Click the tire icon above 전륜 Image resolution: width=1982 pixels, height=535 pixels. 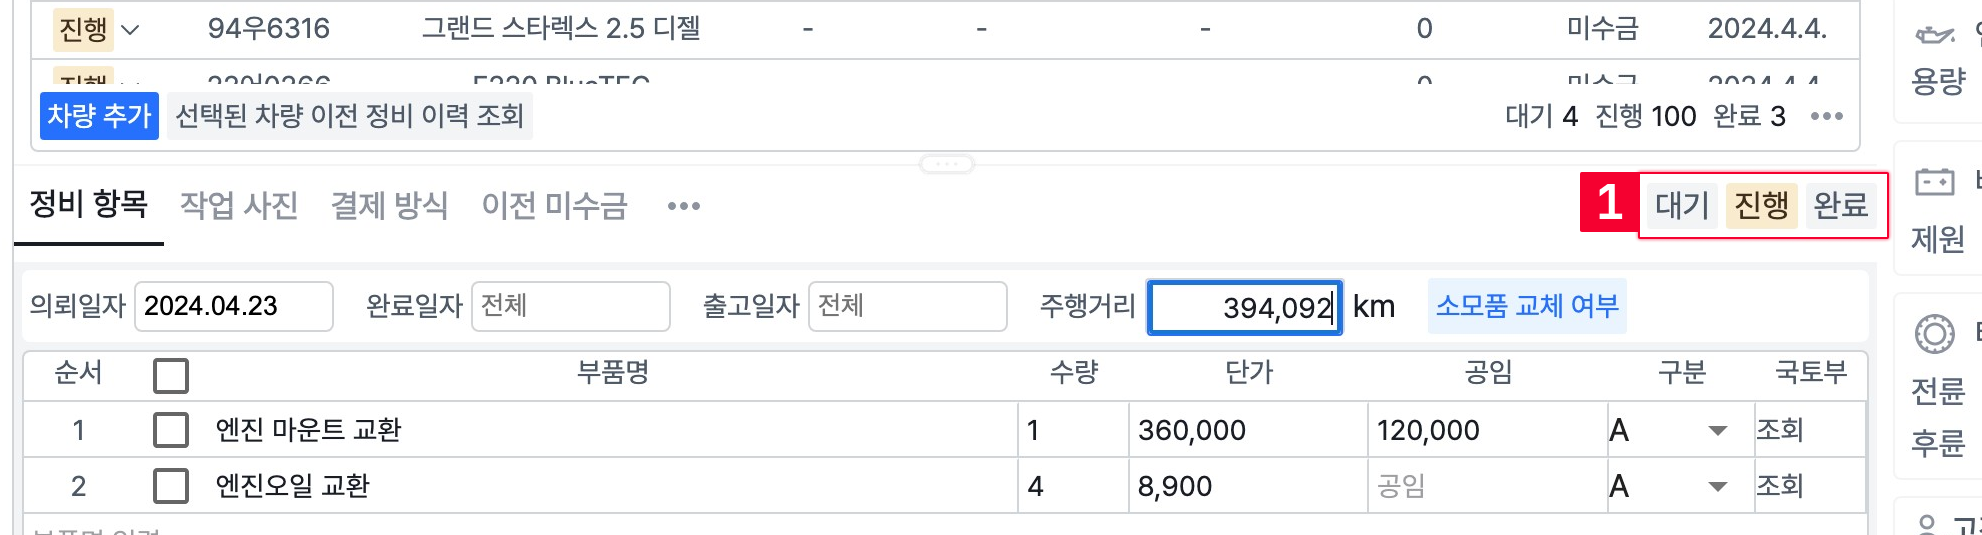(x=1934, y=334)
